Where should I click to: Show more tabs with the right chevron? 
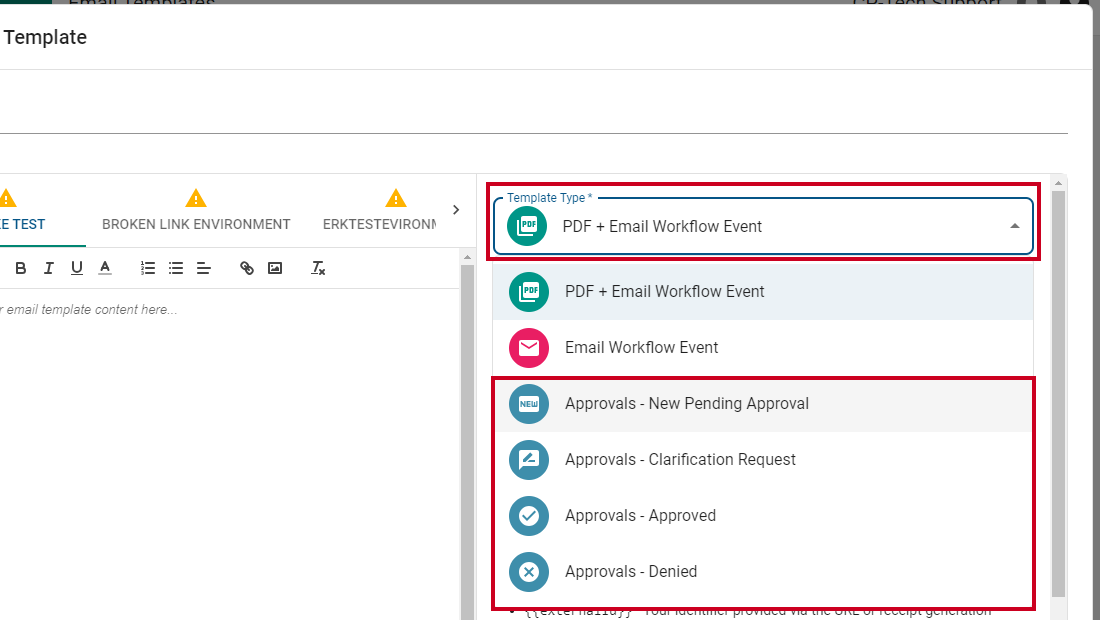click(456, 210)
